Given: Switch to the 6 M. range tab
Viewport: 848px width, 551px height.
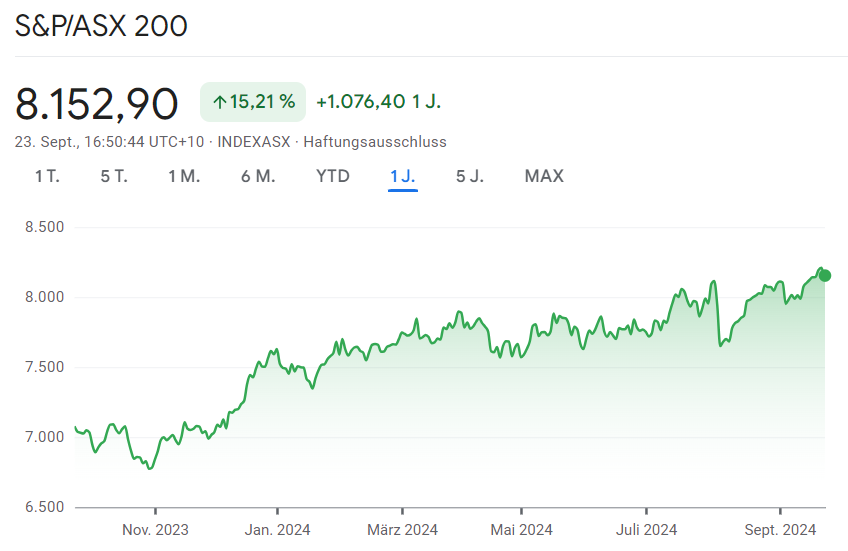Looking at the screenshot, I should click(258, 176).
